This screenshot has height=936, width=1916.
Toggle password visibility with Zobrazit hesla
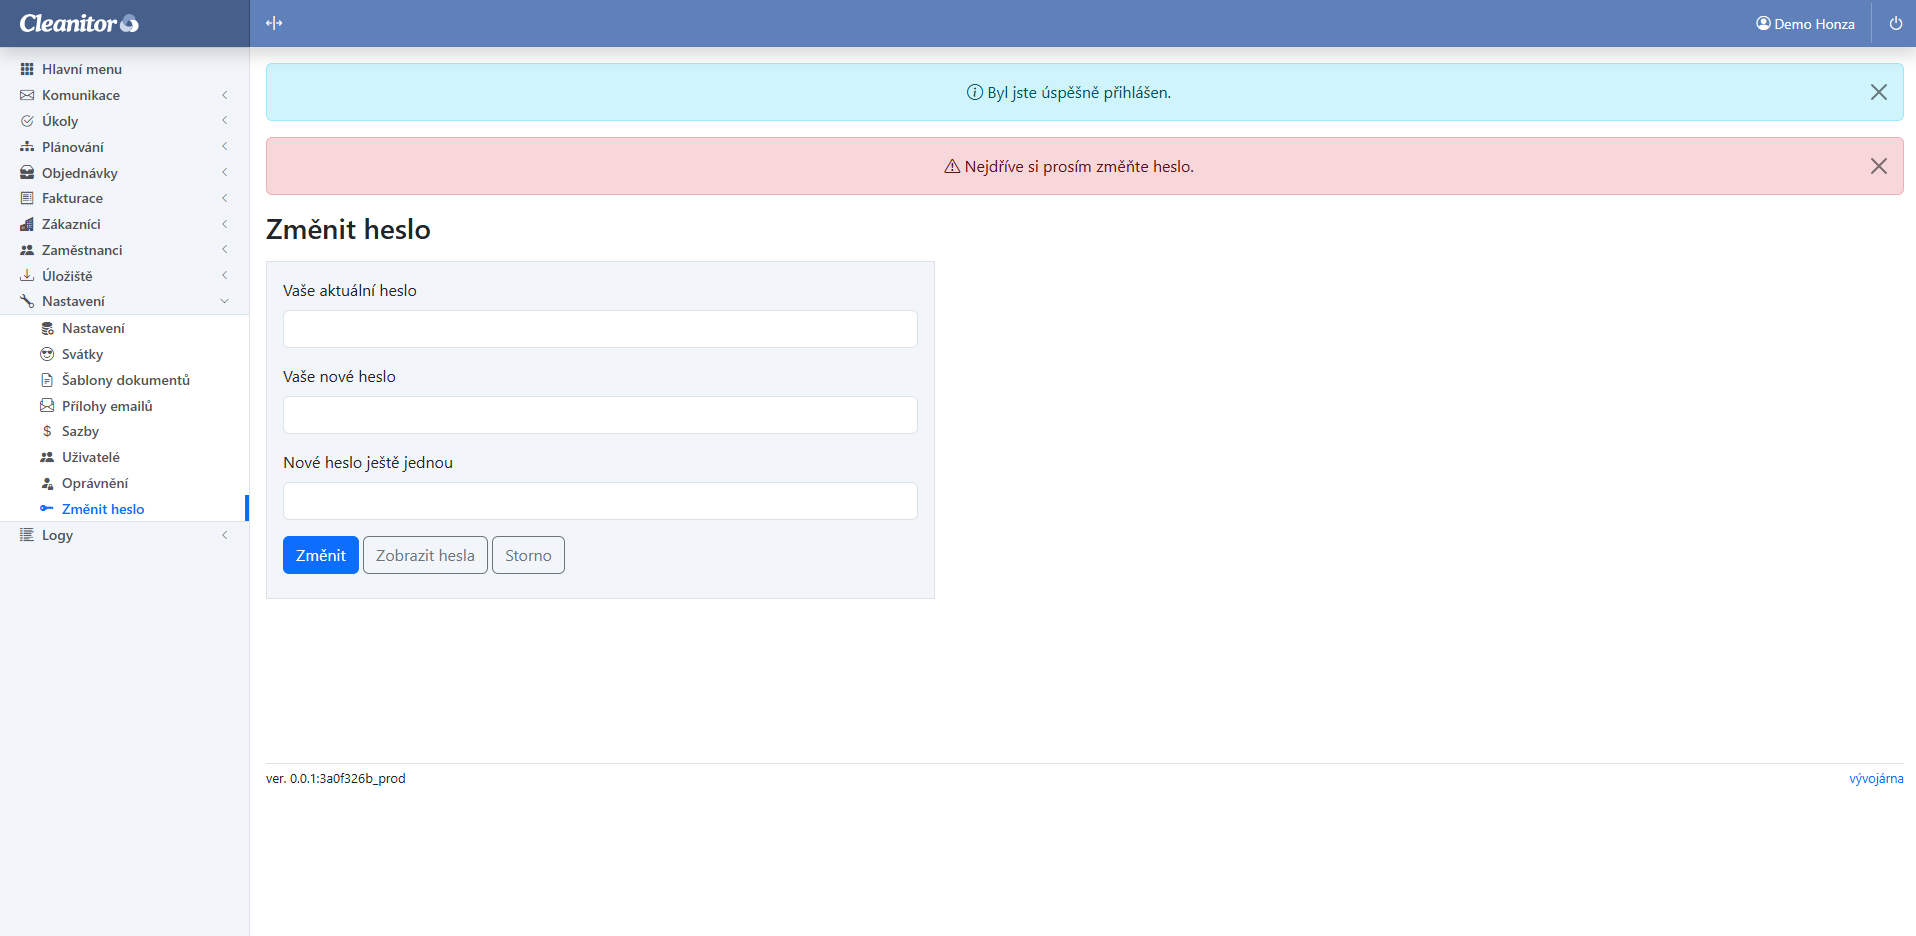click(x=425, y=555)
